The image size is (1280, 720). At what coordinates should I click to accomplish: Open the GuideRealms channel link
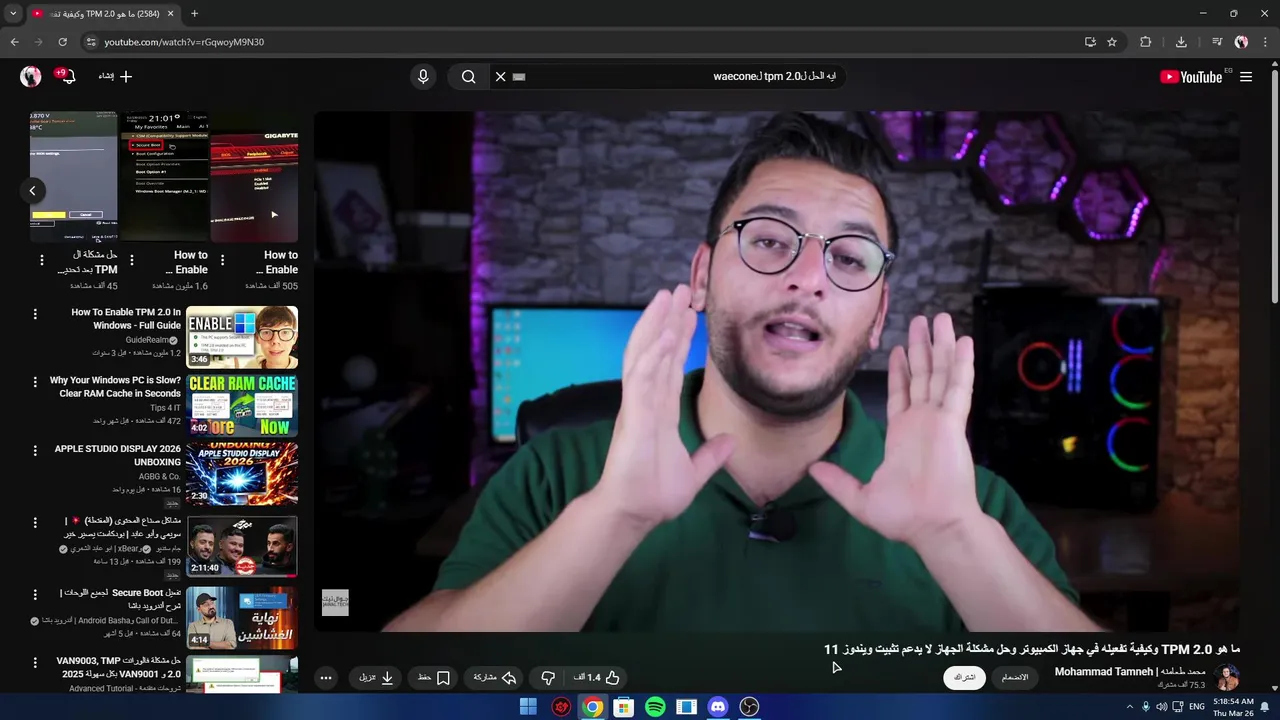tap(146, 340)
